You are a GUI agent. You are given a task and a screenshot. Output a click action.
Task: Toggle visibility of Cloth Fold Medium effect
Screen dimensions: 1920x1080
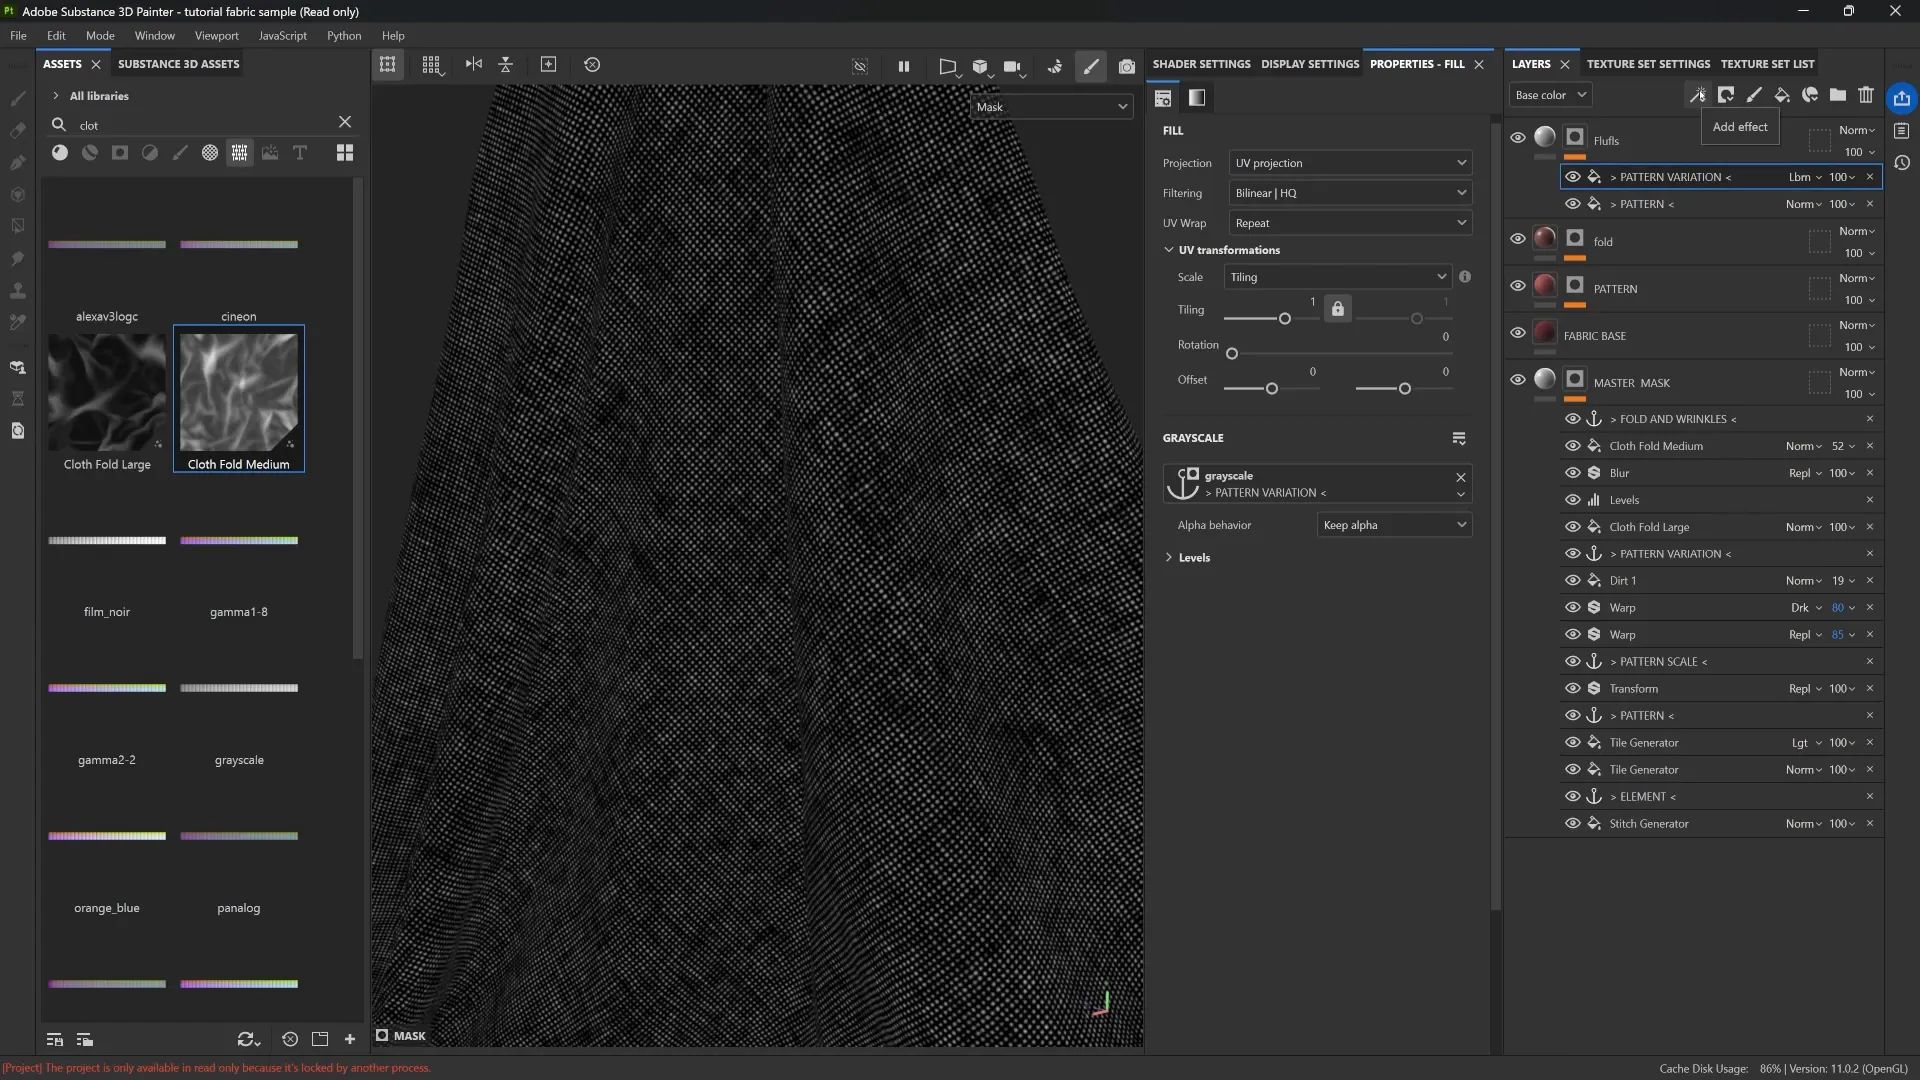(1573, 446)
